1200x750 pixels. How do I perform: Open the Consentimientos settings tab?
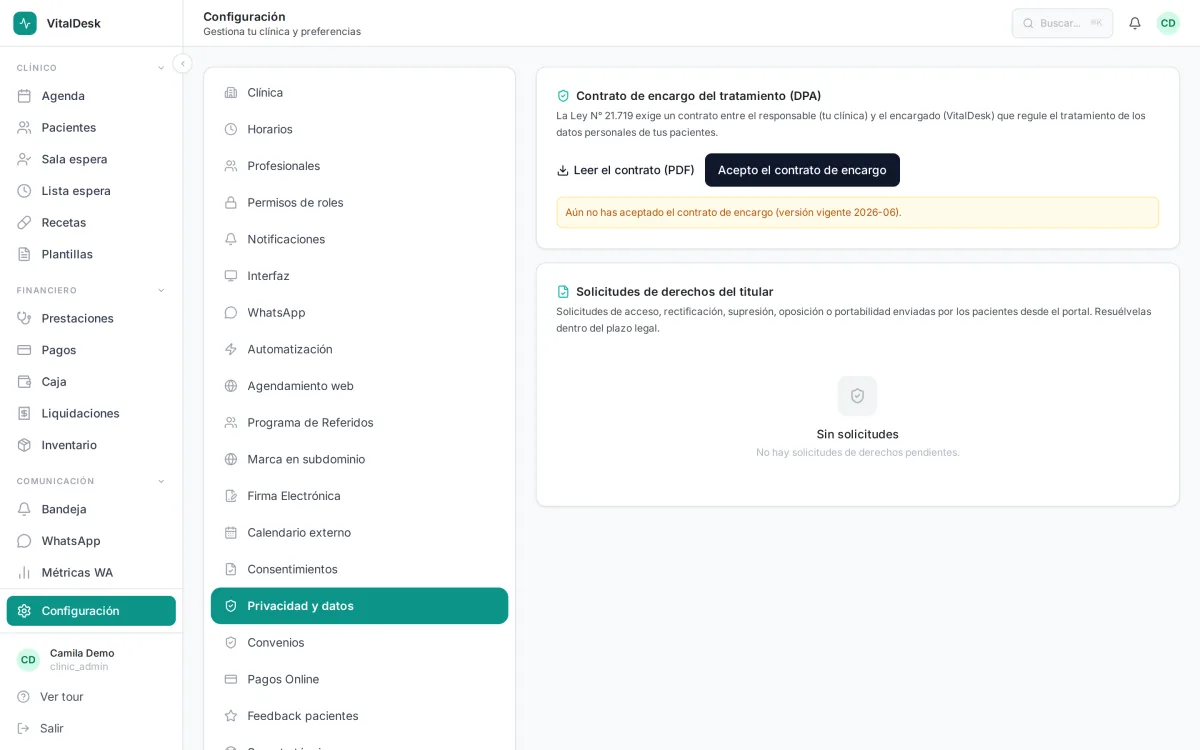pyautogui.click(x=359, y=569)
